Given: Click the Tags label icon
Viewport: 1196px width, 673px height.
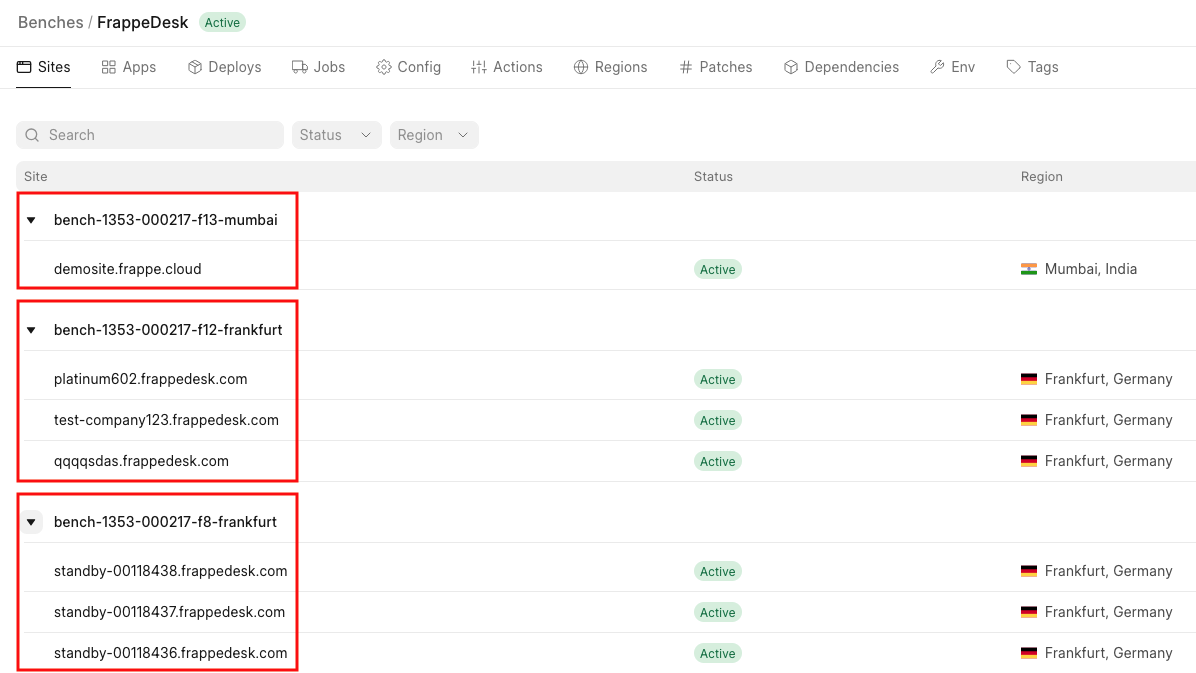Looking at the screenshot, I should (x=1013, y=67).
